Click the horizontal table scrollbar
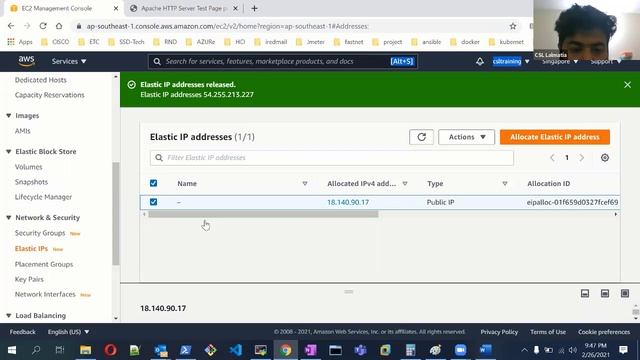640x360 pixels. [x=263, y=214]
